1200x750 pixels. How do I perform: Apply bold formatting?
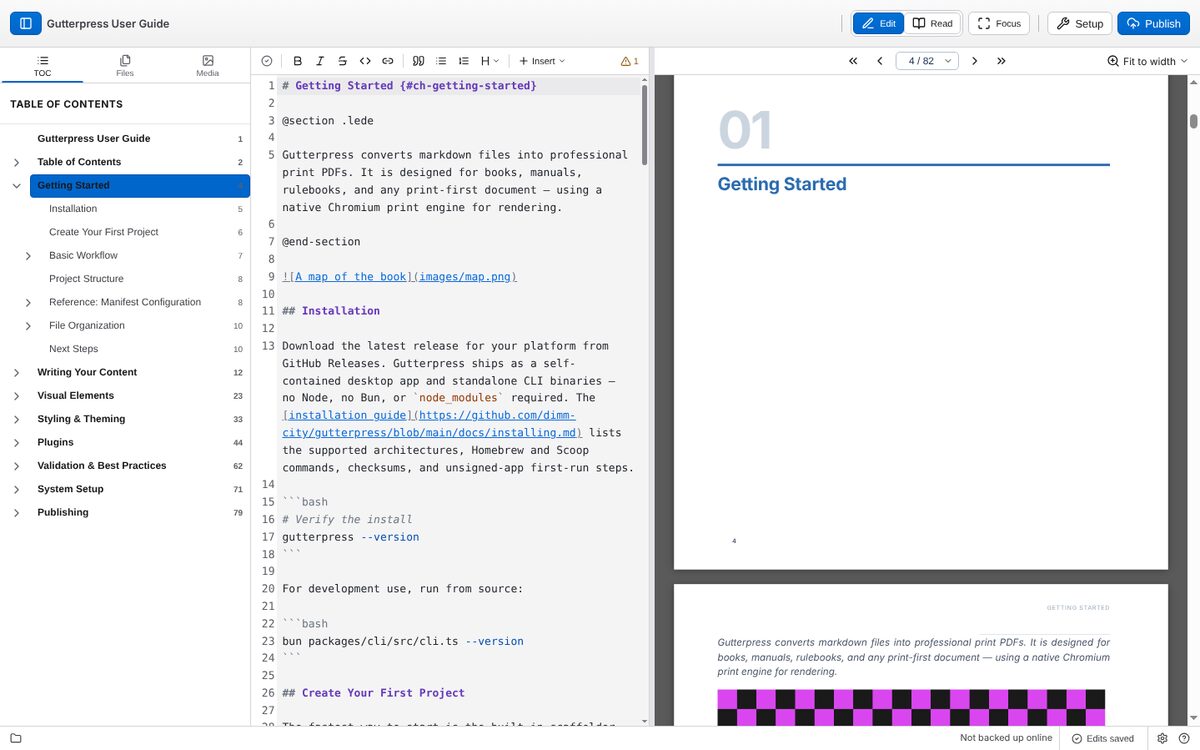point(298,61)
